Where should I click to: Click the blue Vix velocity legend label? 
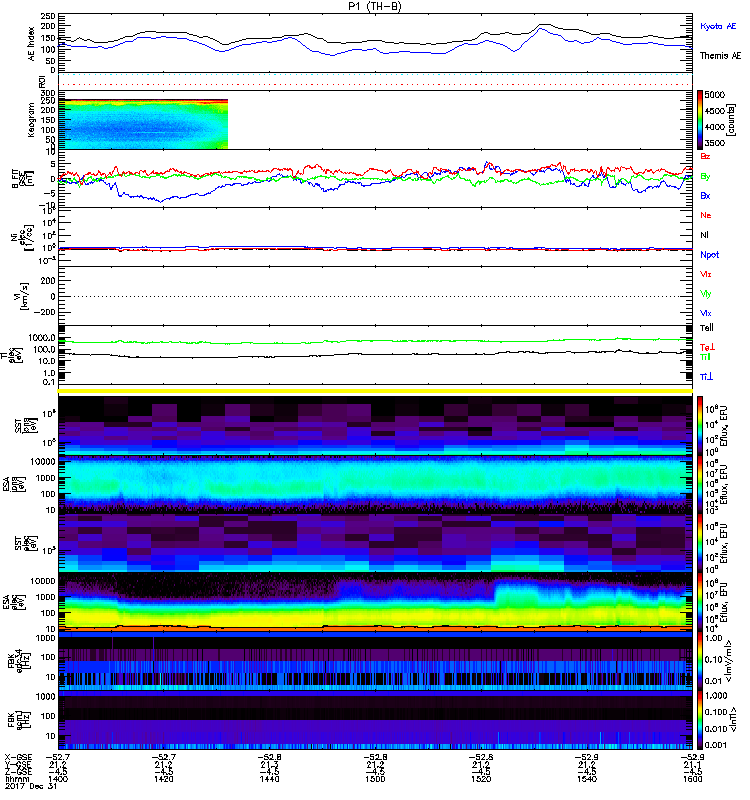click(706, 313)
